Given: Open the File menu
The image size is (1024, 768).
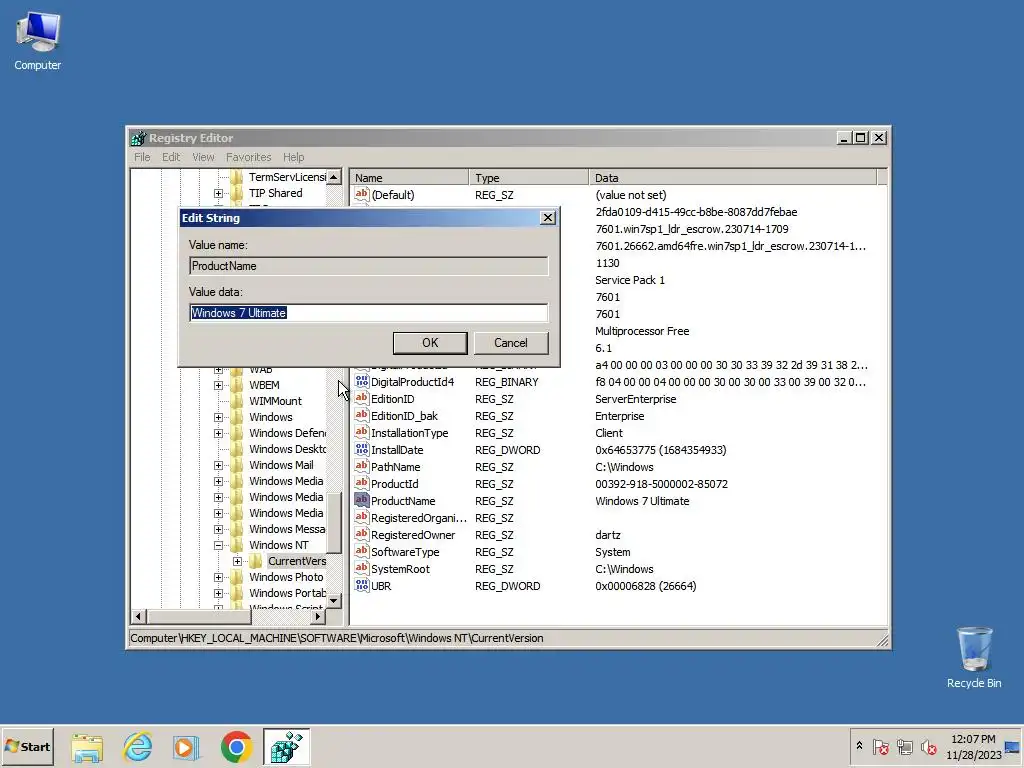Looking at the screenshot, I should click(142, 157).
